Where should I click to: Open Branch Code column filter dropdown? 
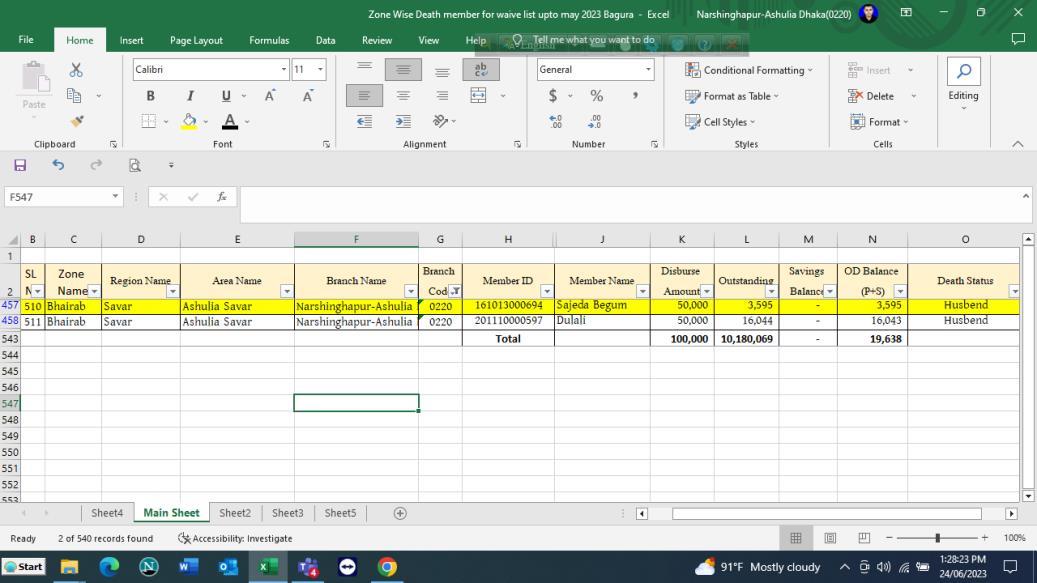click(454, 292)
